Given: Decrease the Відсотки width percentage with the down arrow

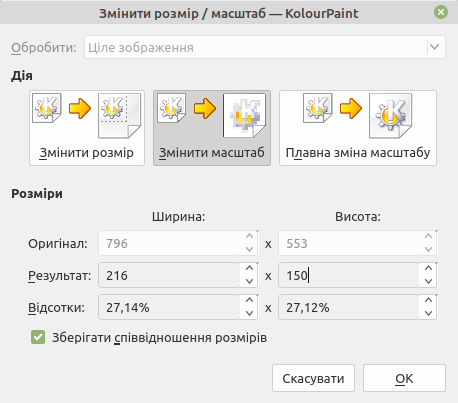Looking at the screenshot, I should coord(249,314).
